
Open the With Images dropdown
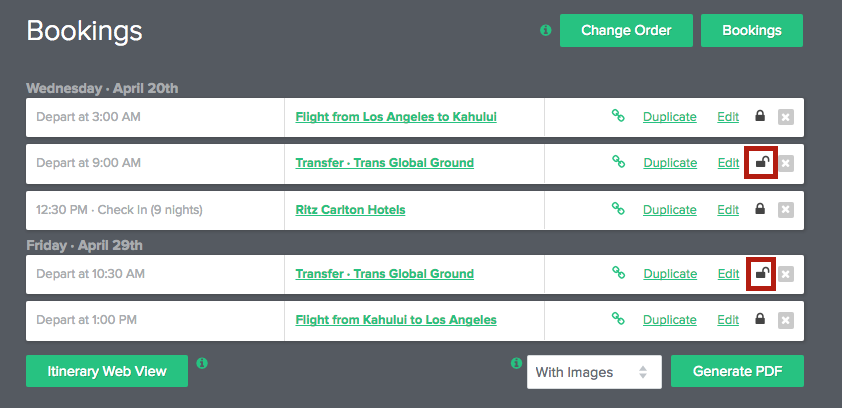[594, 371]
